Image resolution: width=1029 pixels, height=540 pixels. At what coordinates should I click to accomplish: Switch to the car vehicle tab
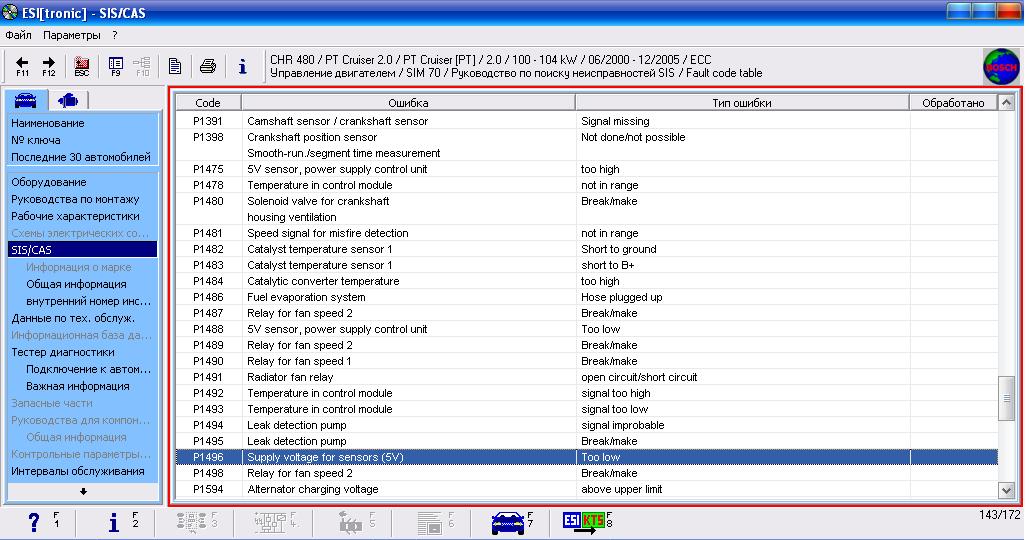point(26,100)
